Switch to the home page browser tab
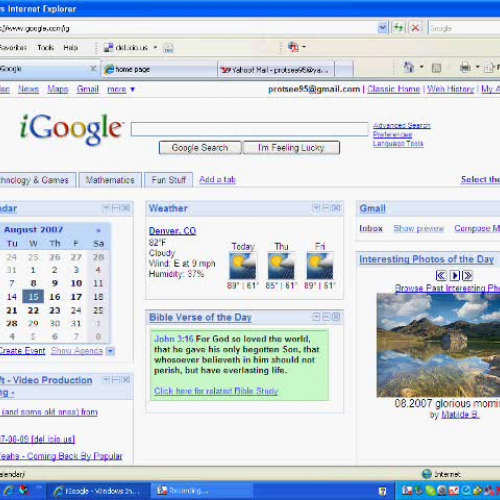This screenshot has width=500, height=500. pos(159,69)
